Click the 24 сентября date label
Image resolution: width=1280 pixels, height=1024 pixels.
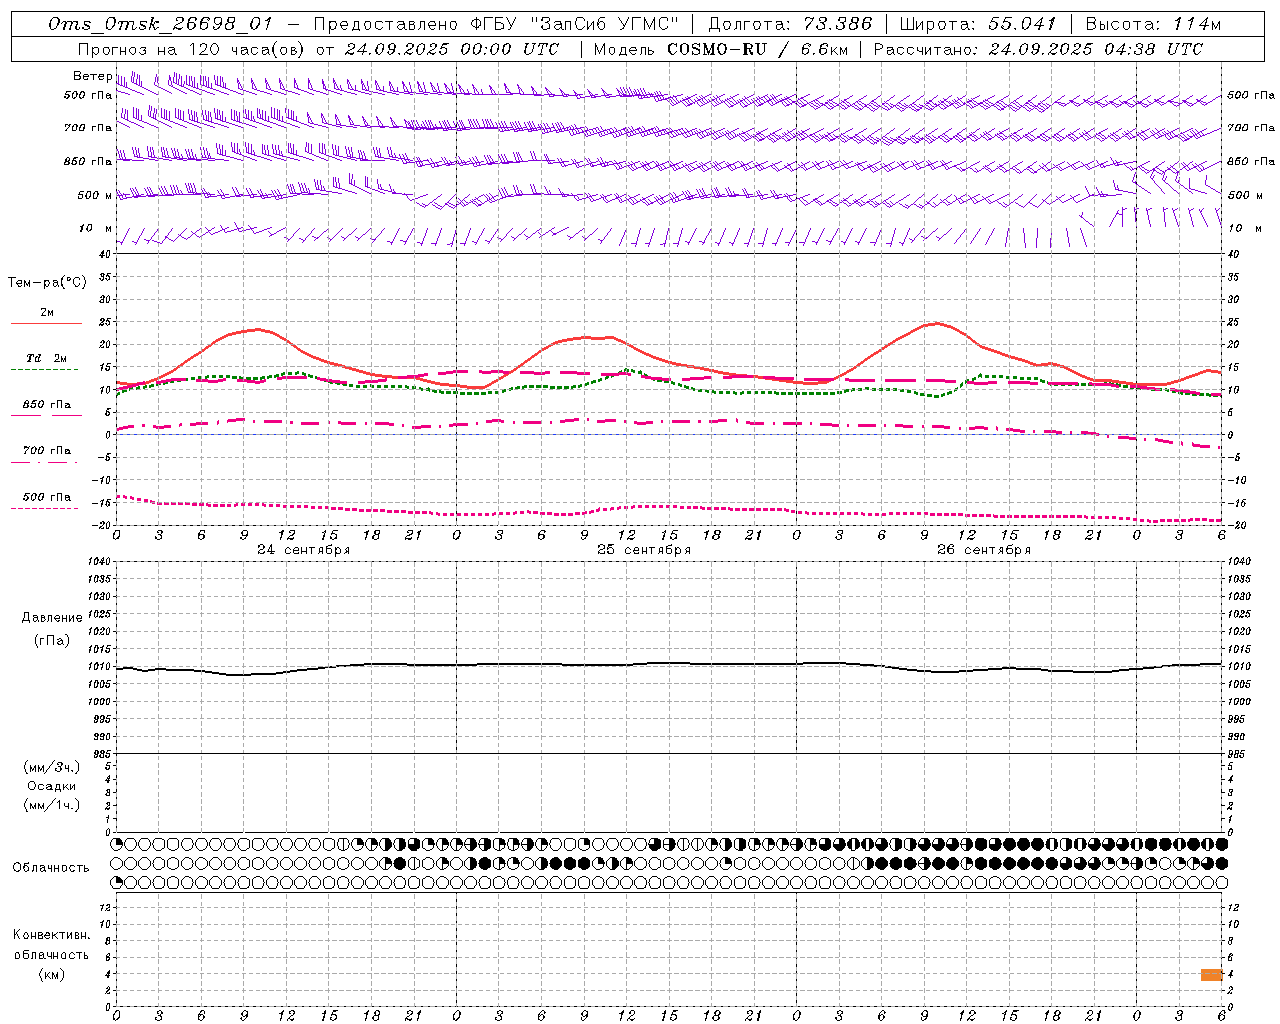pyautogui.click(x=303, y=550)
